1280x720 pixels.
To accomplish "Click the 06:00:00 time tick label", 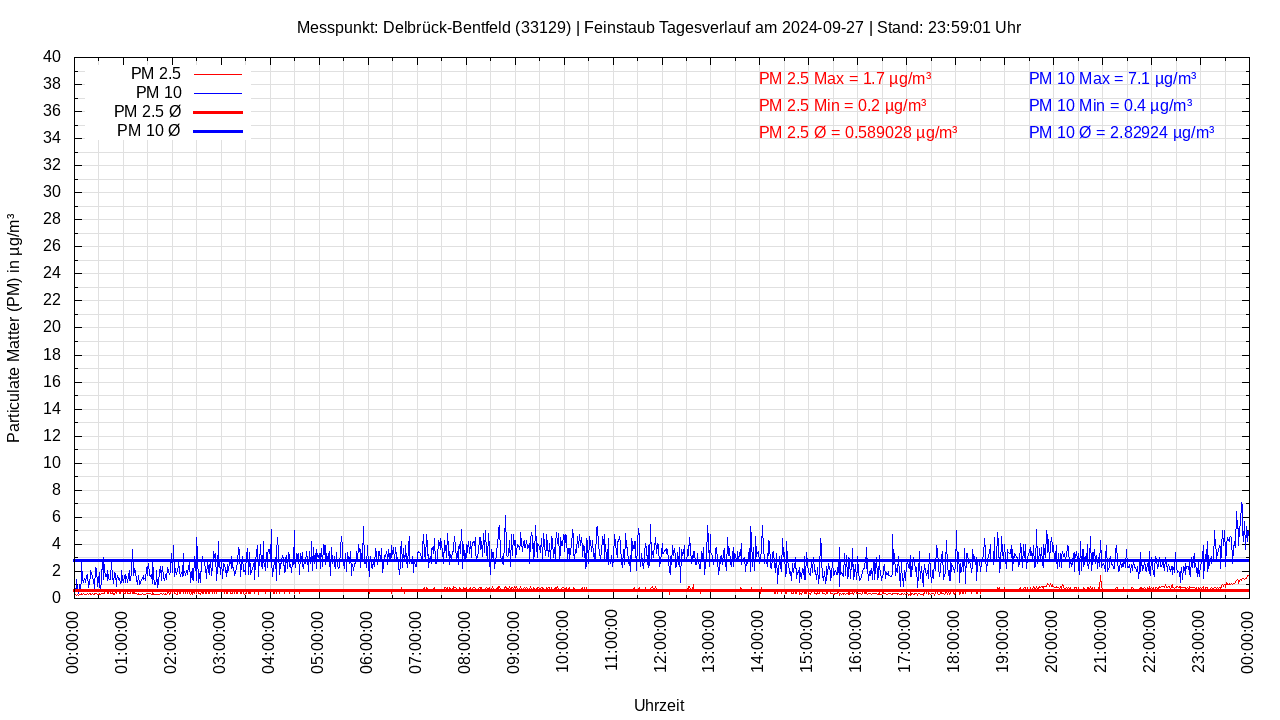I will click(367, 641).
